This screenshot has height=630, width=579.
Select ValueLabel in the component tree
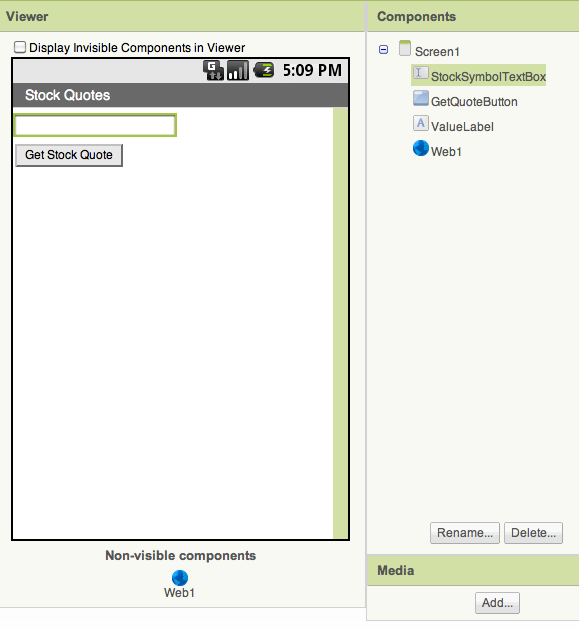pos(462,127)
